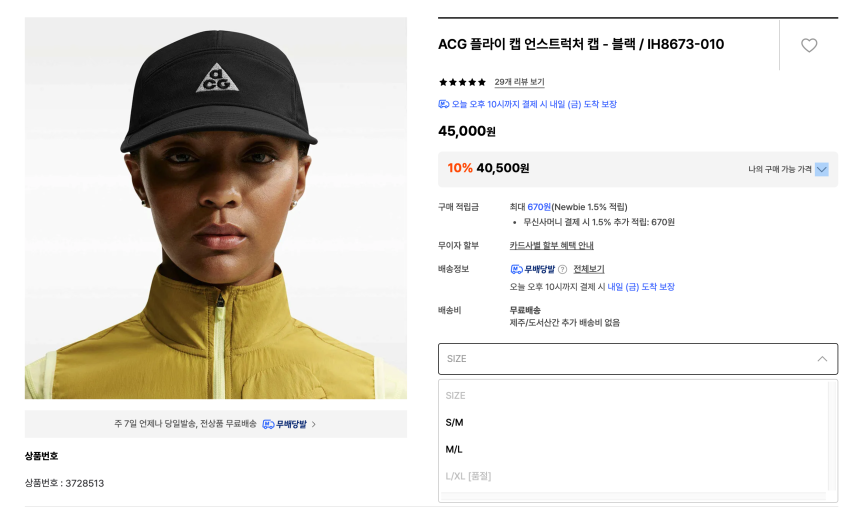The width and height of the screenshot is (850, 527).
Task: Click the ACG cap product image
Action: pyautogui.click(x=216, y=208)
